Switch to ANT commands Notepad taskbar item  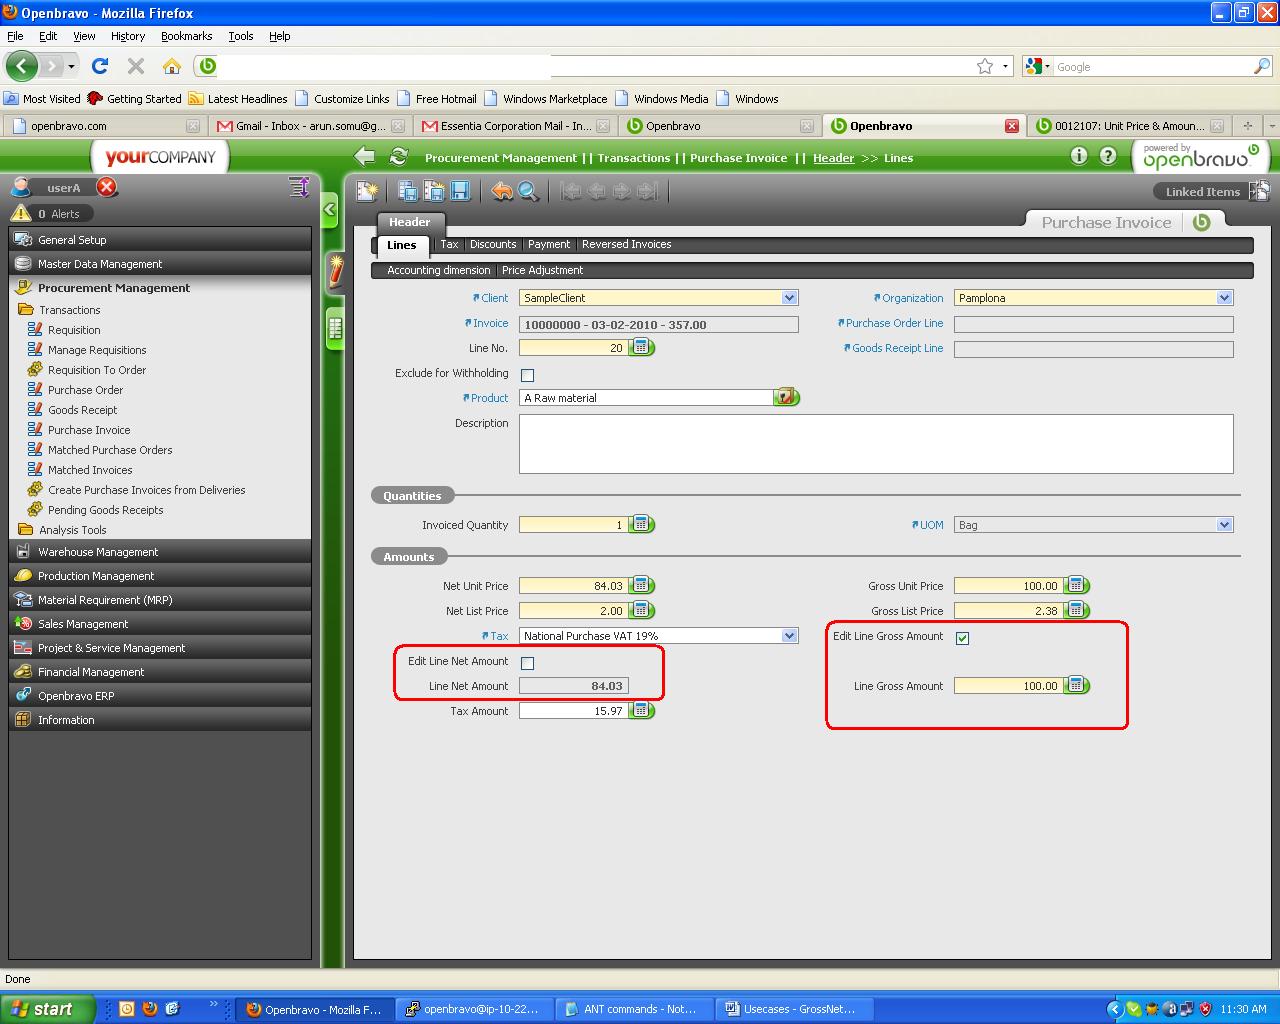(x=634, y=1009)
